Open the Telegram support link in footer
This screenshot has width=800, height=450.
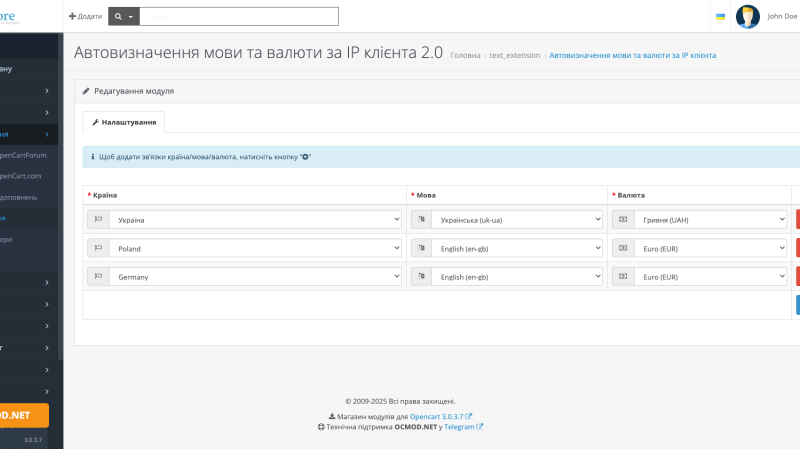coord(459,427)
